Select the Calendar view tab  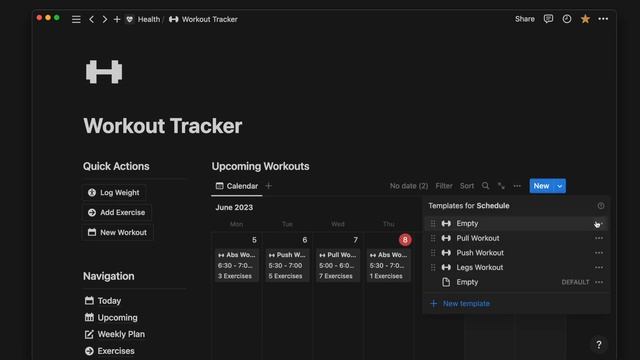point(237,186)
